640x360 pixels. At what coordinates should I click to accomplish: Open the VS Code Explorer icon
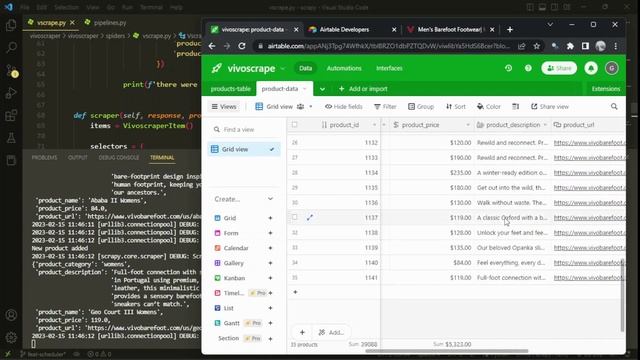coord(11,25)
